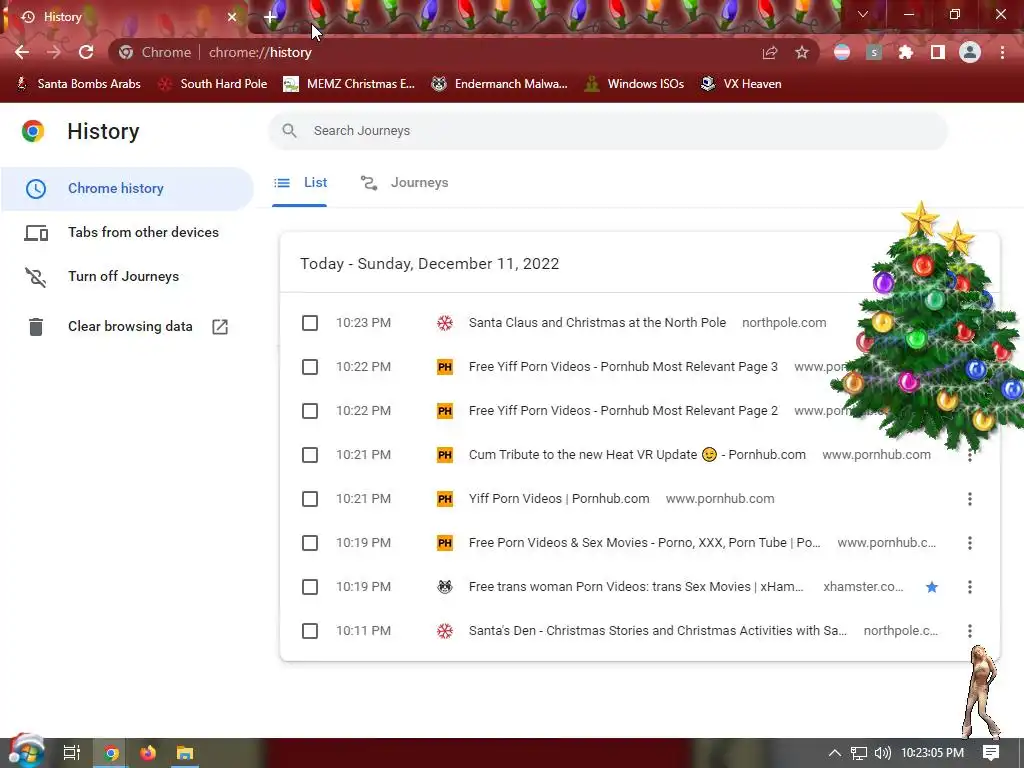Open the Extensions puzzle-piece icon
Image resolution: width=1024 pixels, height=768 pixels.
[x=906, y=52]
